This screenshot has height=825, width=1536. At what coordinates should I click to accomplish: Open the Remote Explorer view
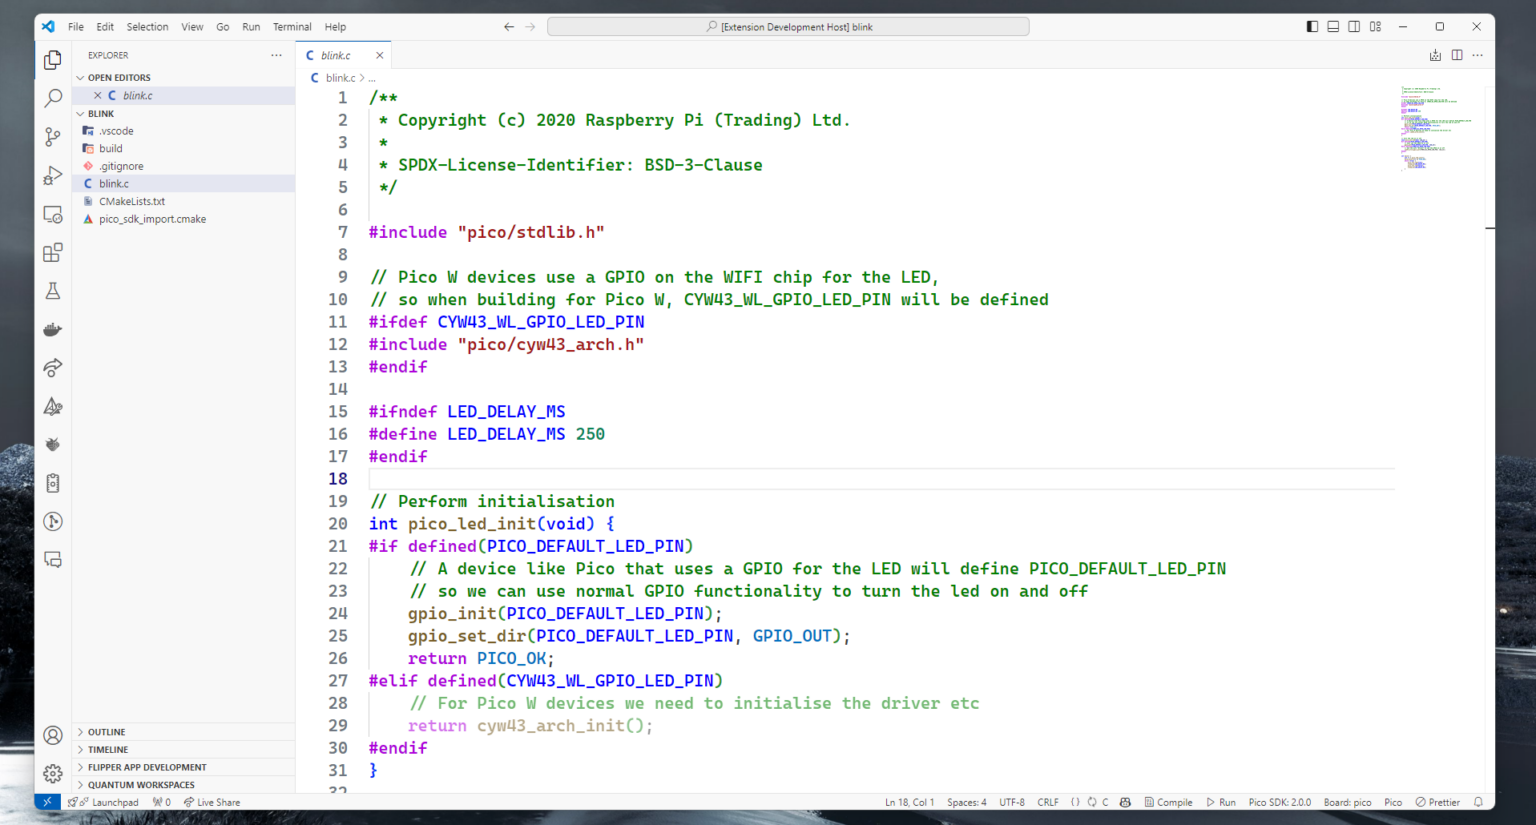click(x=50, y=213)
